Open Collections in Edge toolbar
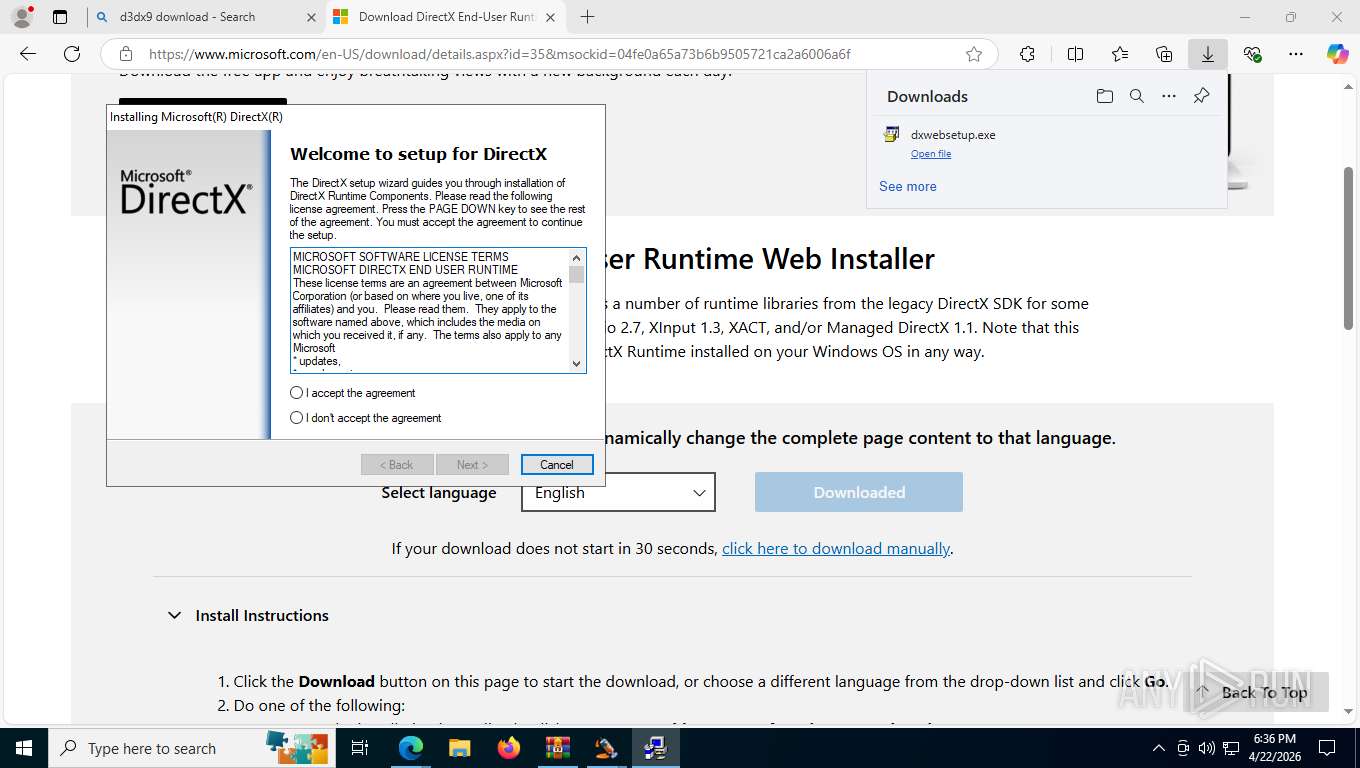This screenshot has height=768, width=1360. click(x=1164, y=54)
